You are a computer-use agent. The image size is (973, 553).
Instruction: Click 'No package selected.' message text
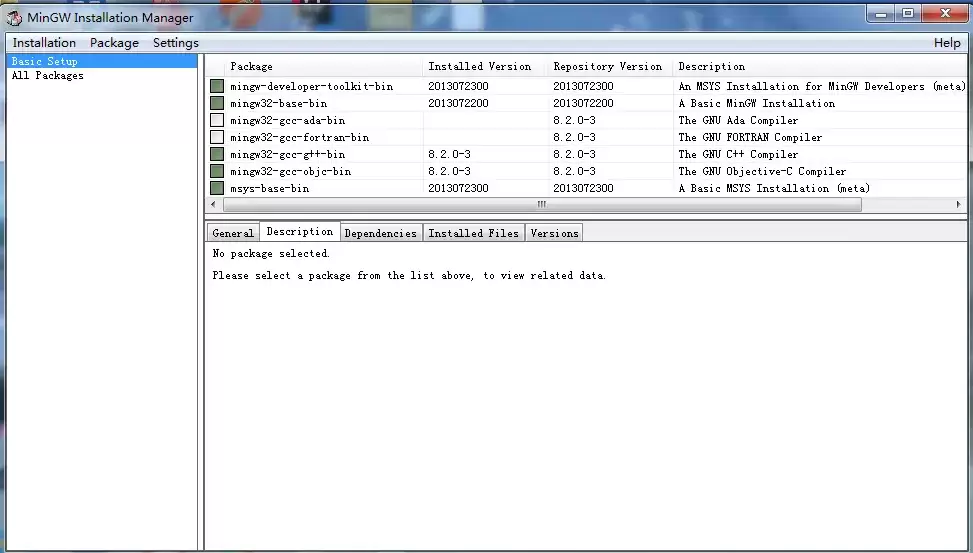pos(271,253)
